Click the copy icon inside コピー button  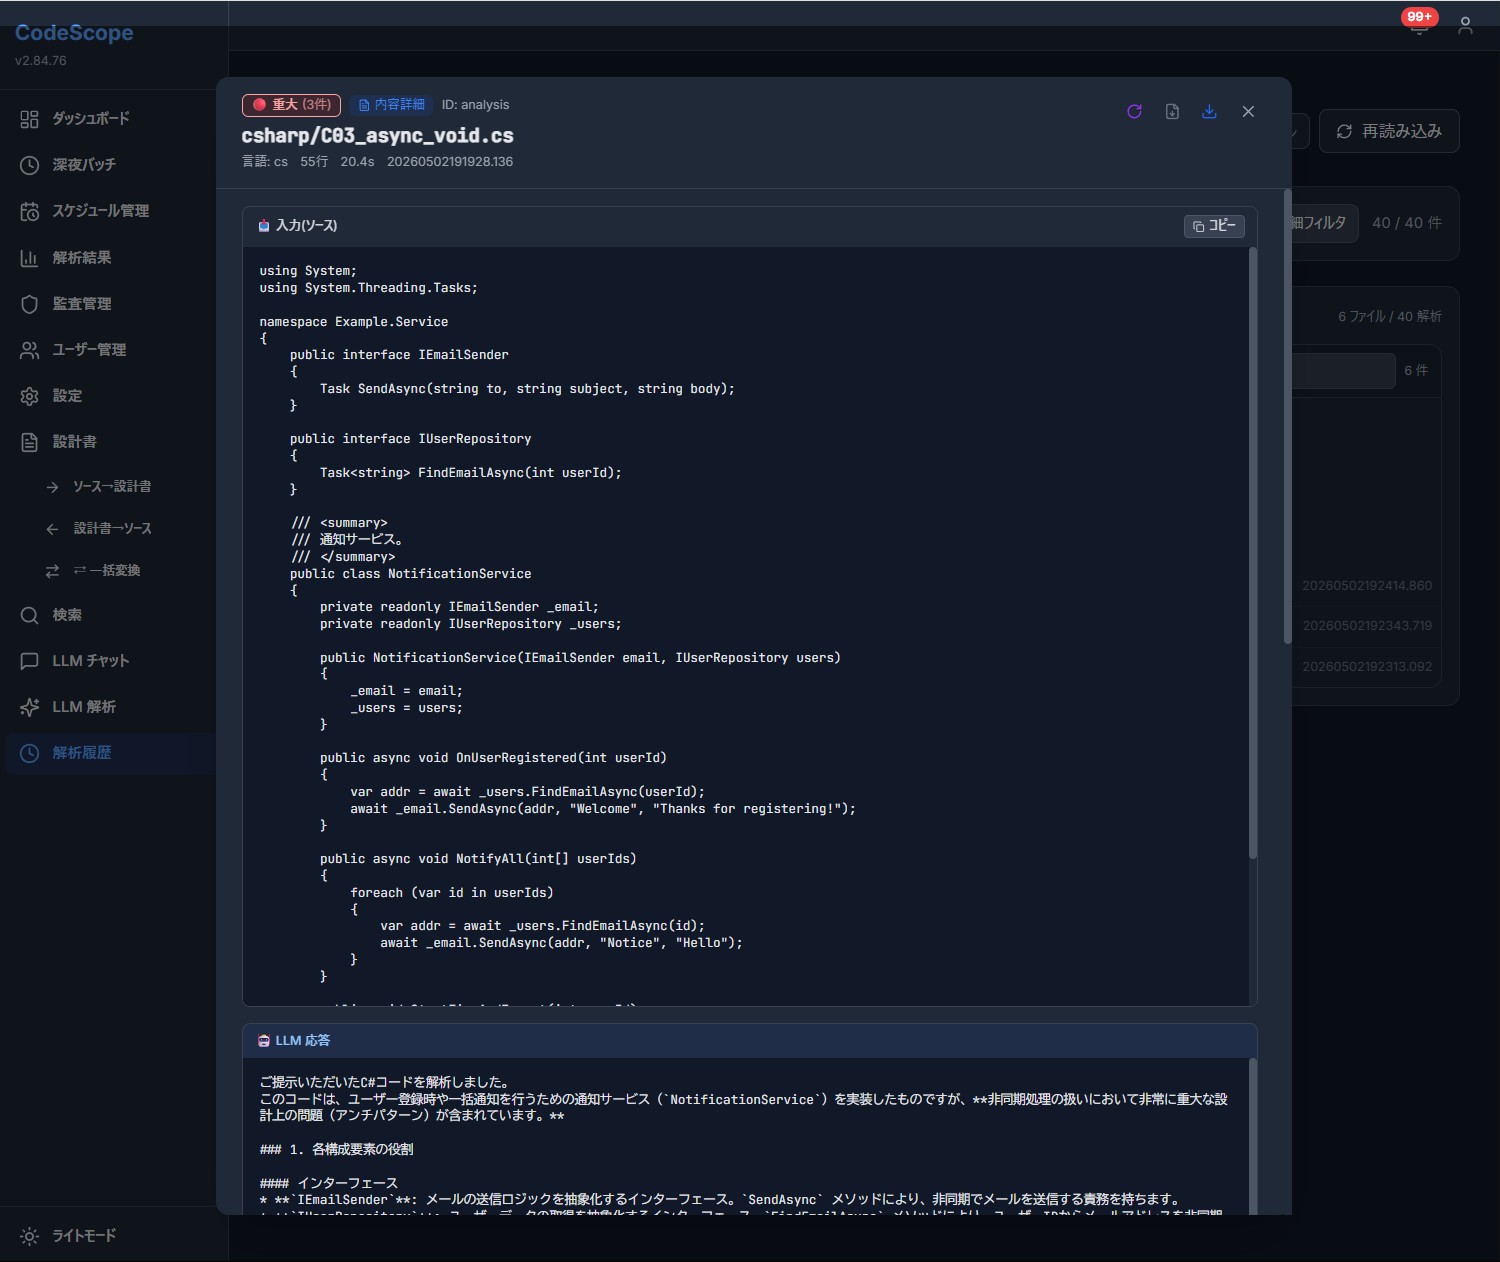(x=1198, y=227)
